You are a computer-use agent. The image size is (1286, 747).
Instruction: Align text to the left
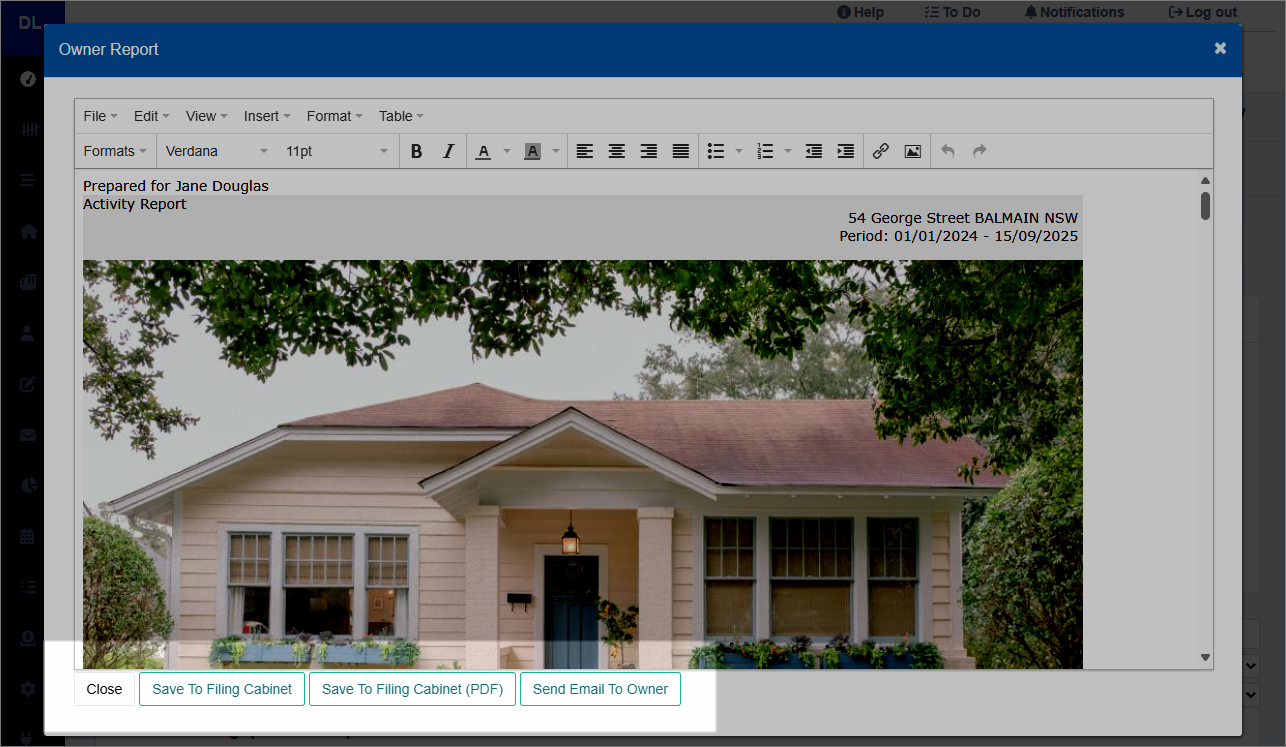point(585,151)
